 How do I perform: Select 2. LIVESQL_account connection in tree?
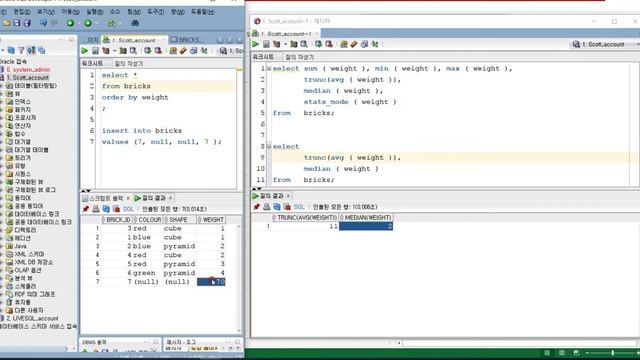click(32, 318)
